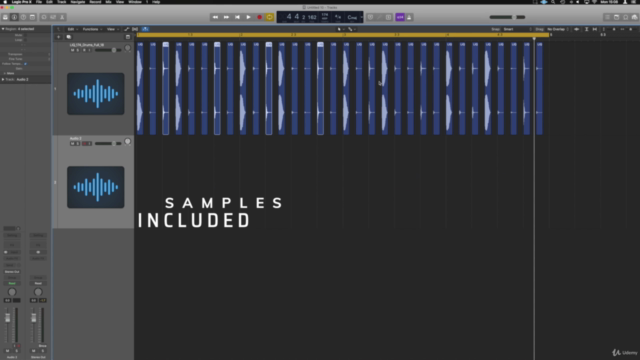Start playback with the Play button
The height and width of the screenshot is (360, 640).
pos(248,17)
